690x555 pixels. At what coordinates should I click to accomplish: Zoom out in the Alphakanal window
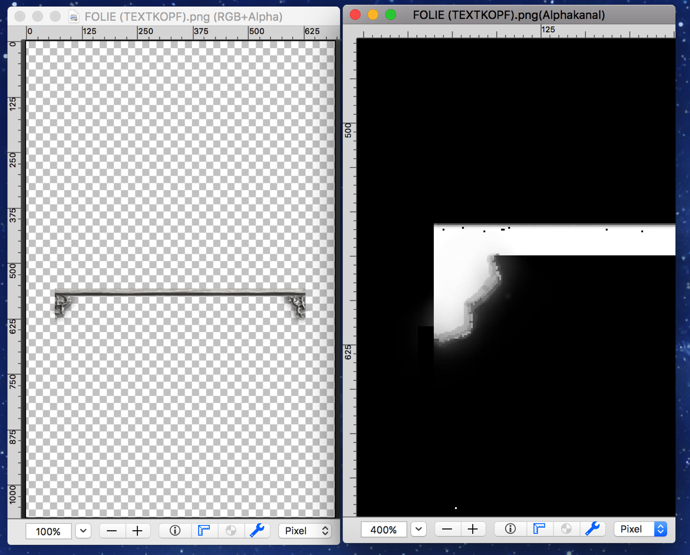click(x=447, y=529)
